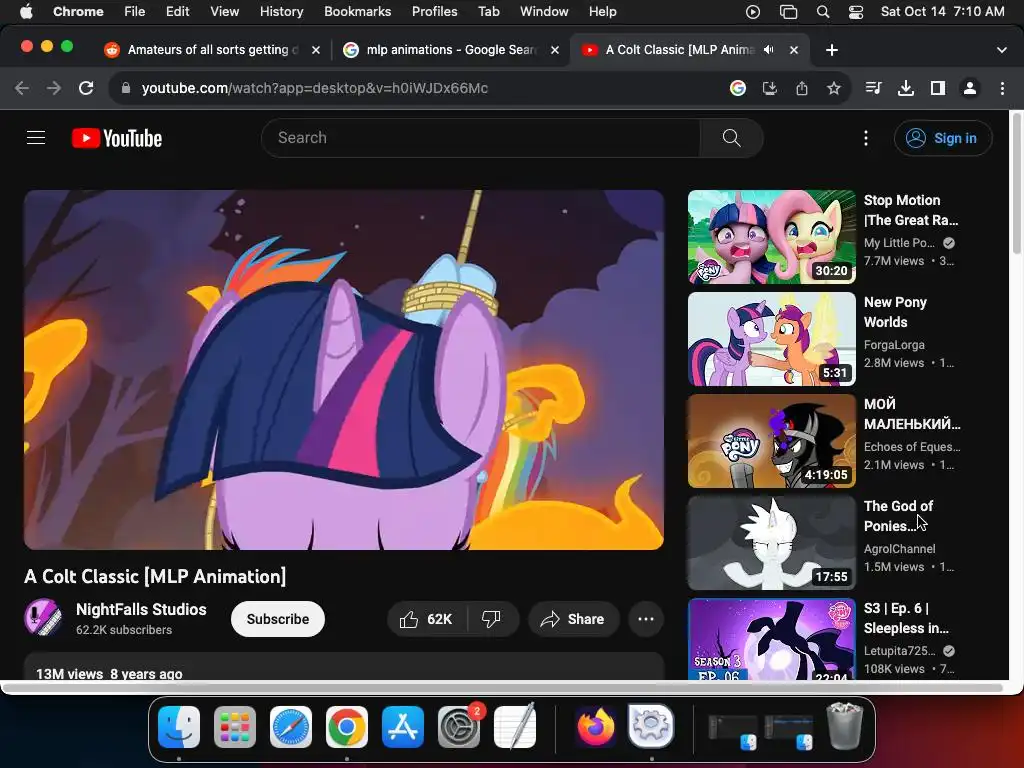
Task: Dislike the video with thumbs down
Action: tap(491, 619)
